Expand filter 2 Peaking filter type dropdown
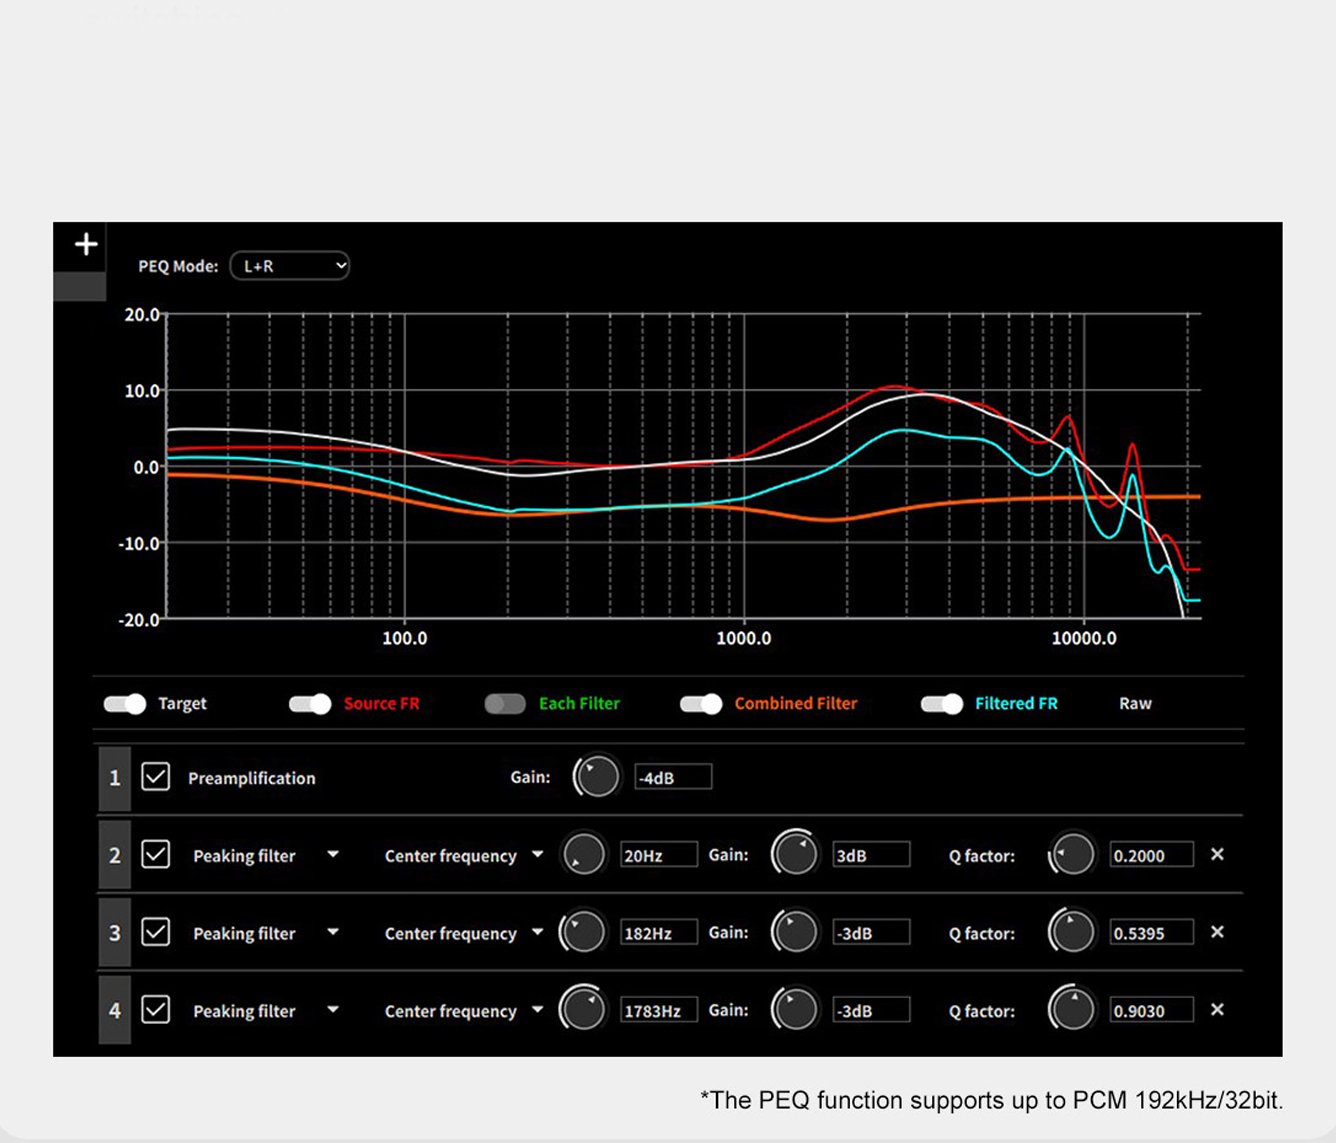Screen dimensions: 1336x1143 333,855
